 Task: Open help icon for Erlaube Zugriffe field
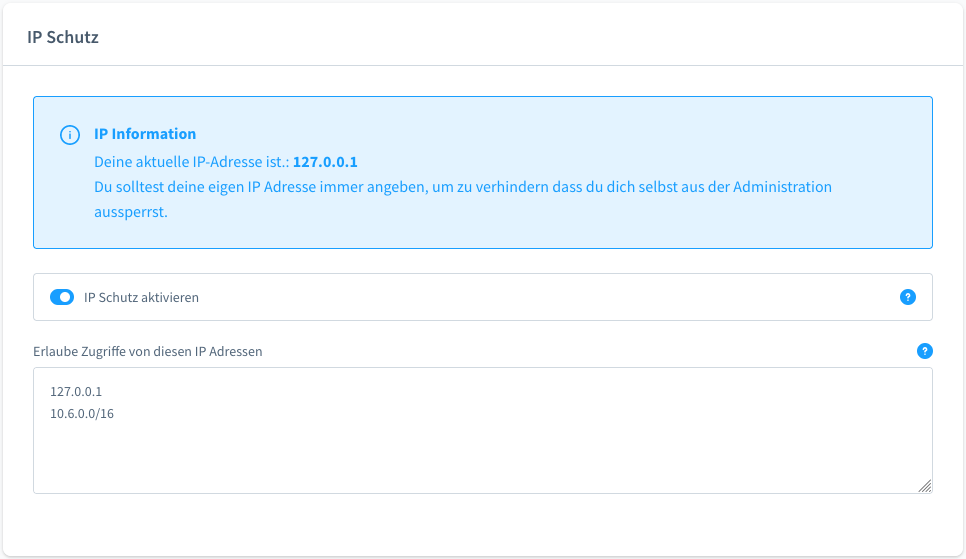coord(924,351)
